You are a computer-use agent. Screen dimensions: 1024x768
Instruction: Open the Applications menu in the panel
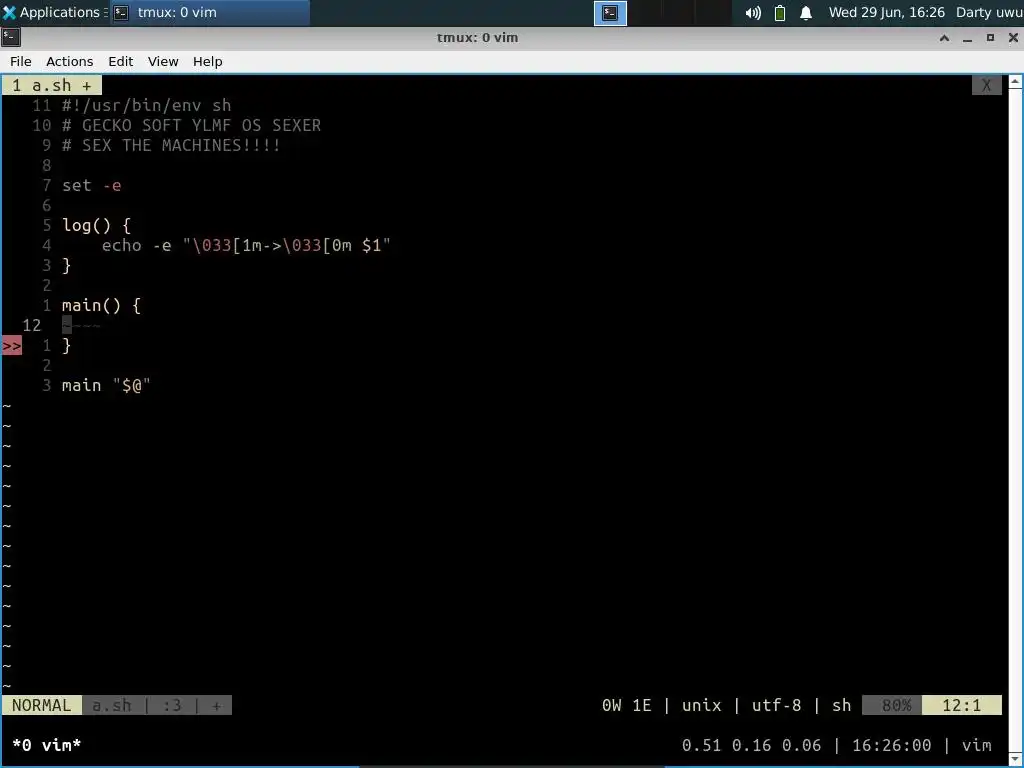[54, 12]
